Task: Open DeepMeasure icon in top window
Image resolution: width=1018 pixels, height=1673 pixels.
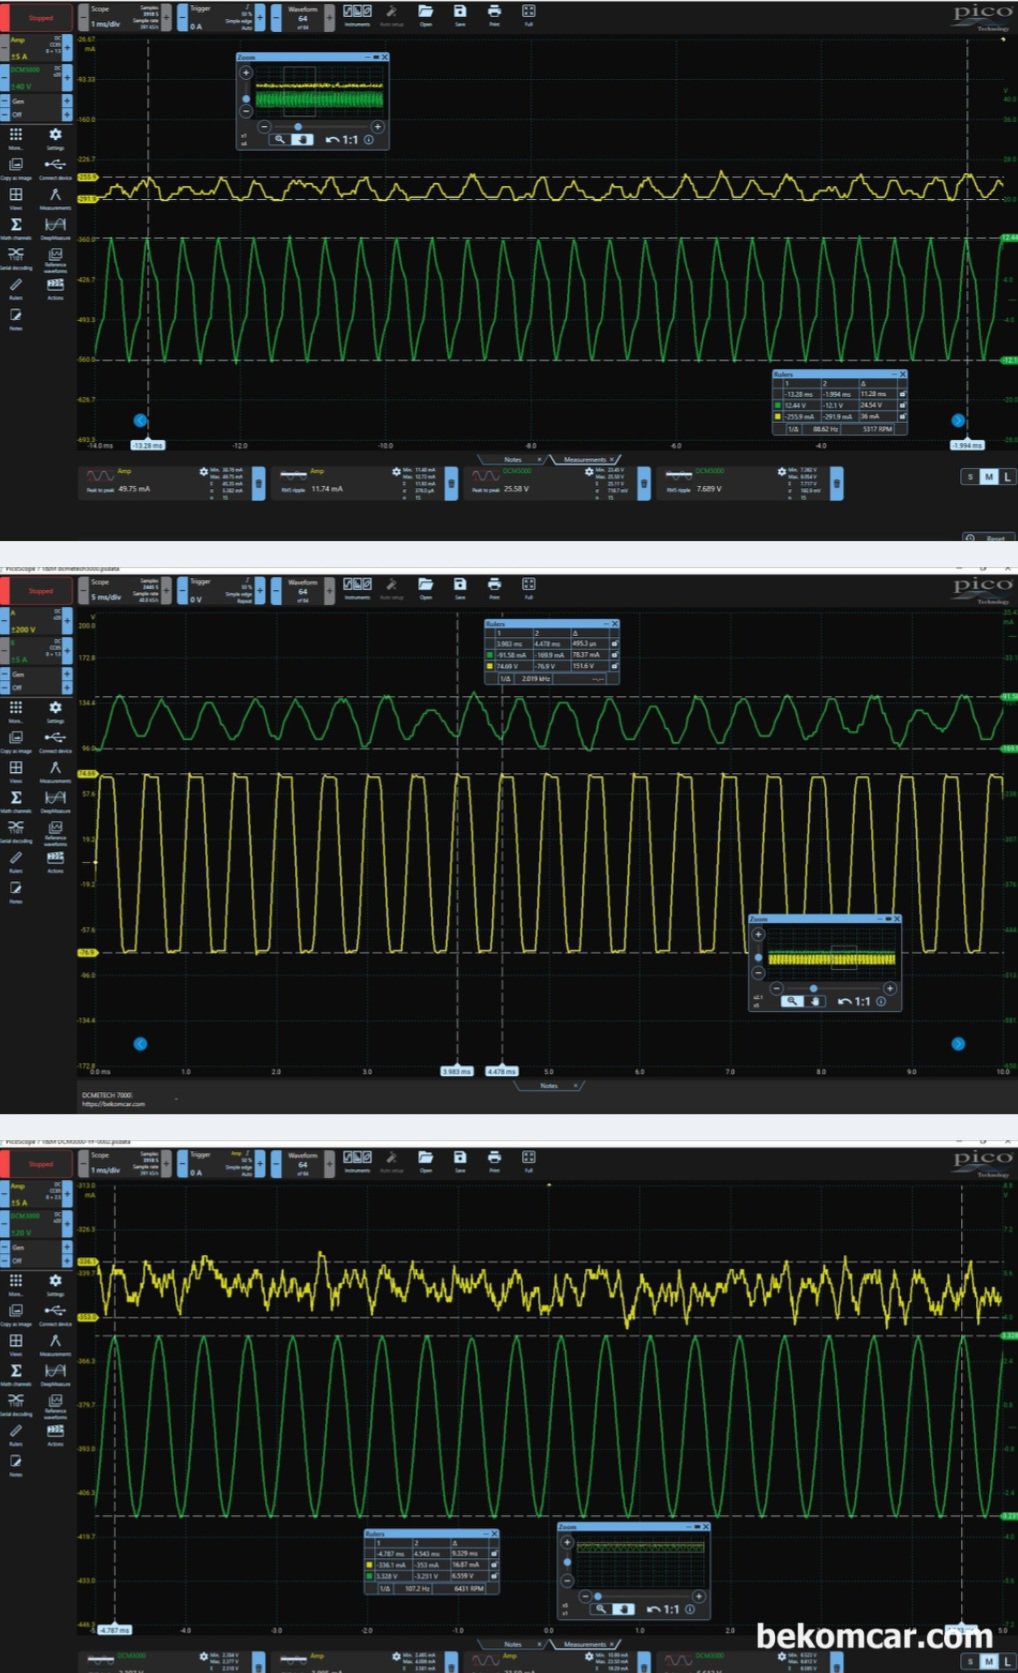Action: click(55, 224)
